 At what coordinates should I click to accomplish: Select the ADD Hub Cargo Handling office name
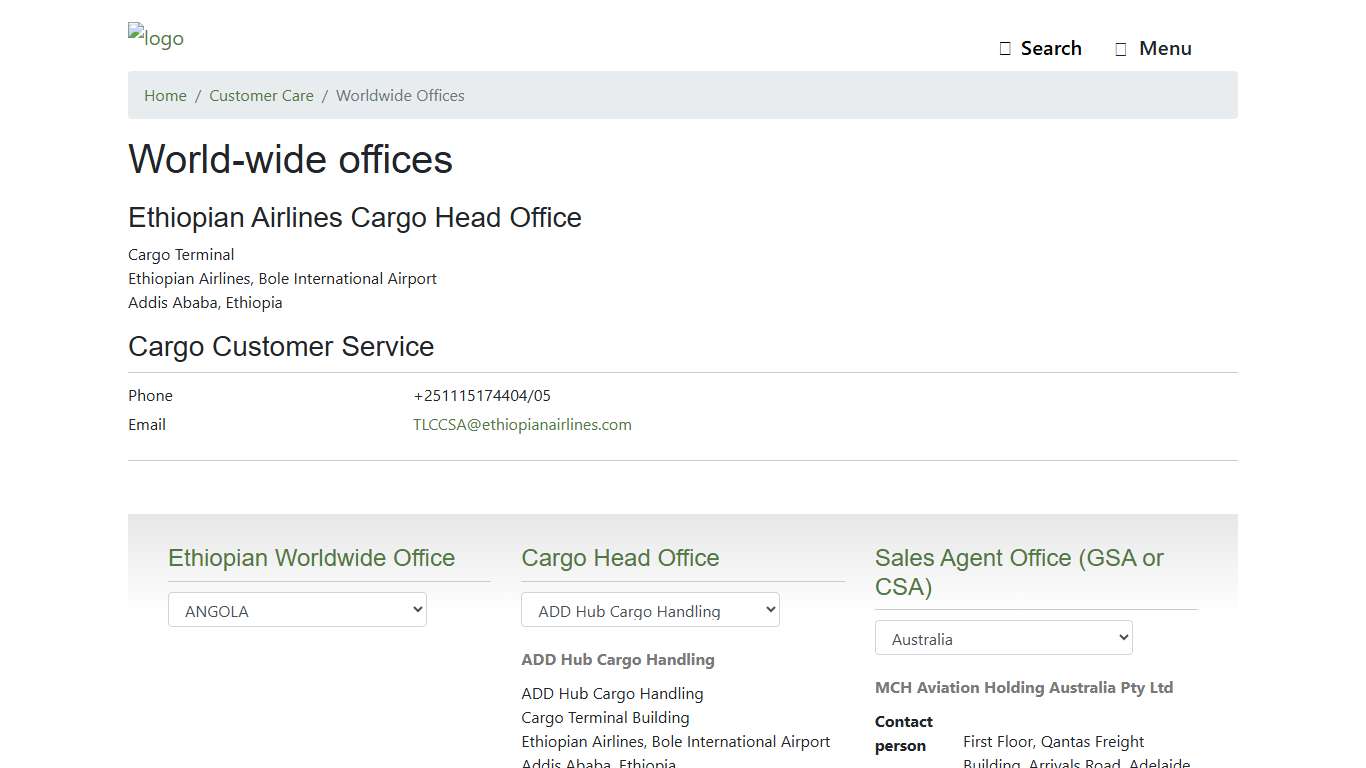[x=617, y=659]
